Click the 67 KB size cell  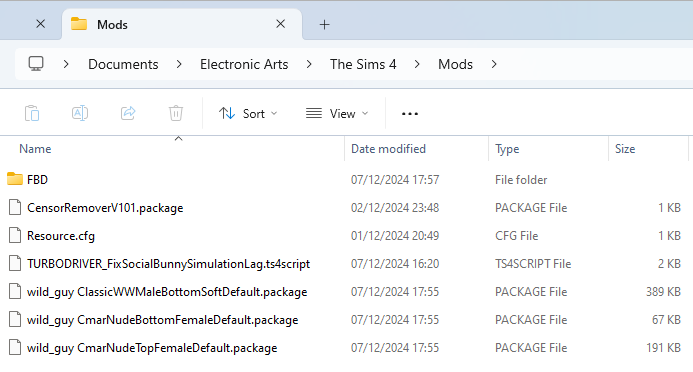click(x=666, y=320)
